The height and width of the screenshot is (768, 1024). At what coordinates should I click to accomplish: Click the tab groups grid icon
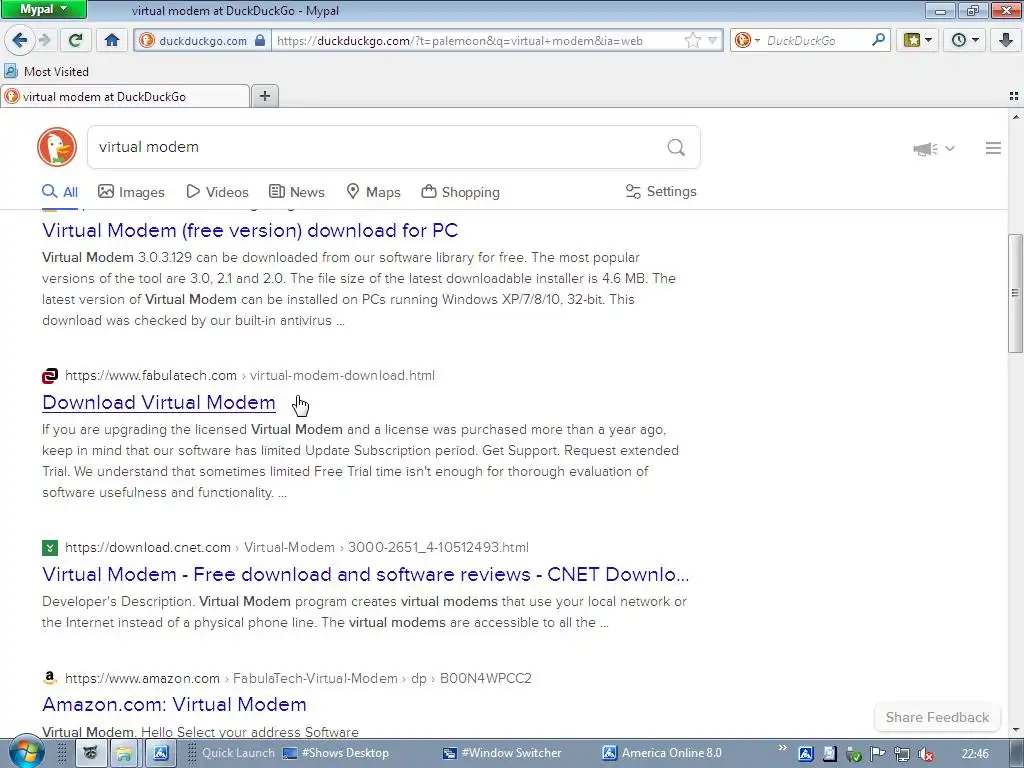click(x=1014, y=96)
